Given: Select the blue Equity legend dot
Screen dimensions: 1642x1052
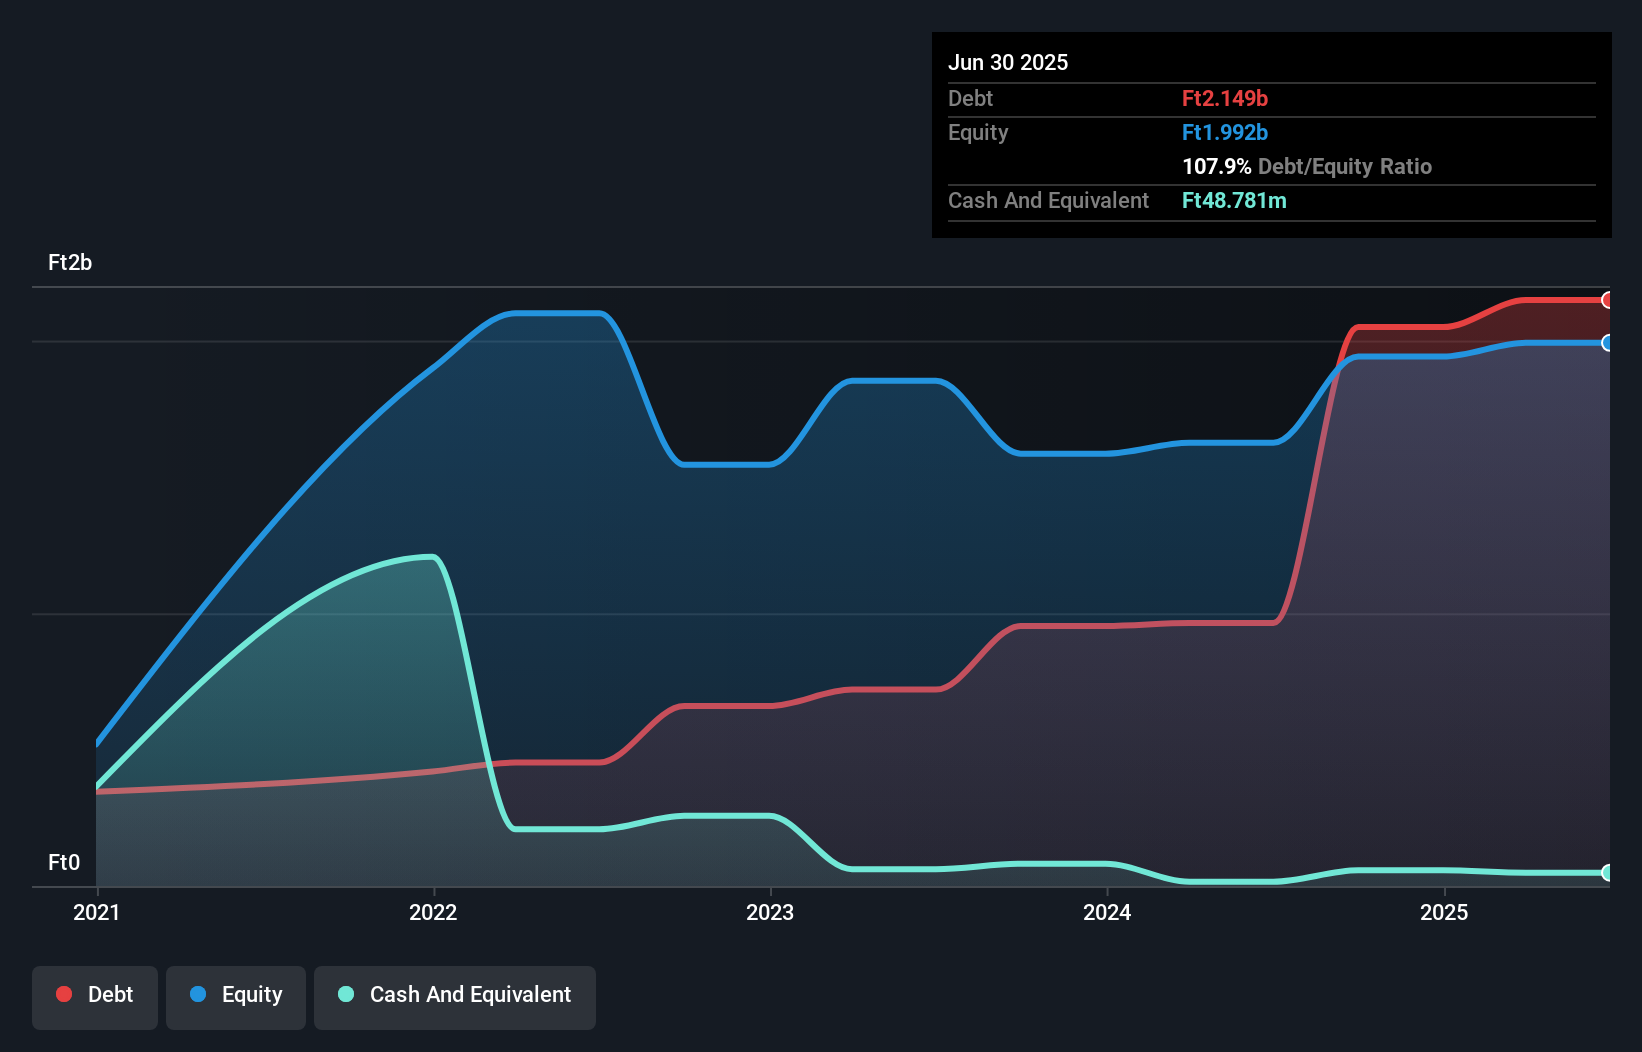Looking at the screenshot, I should pyautogui.click(x=196, y=994).
